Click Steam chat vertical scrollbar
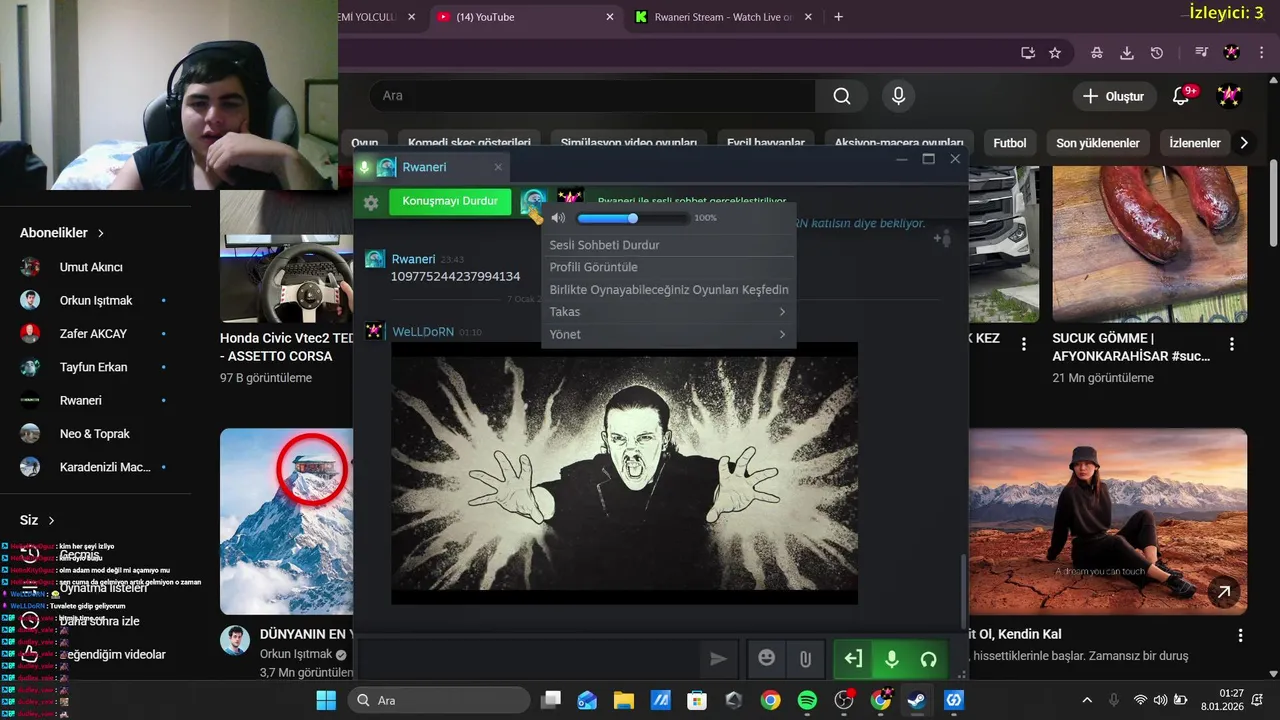The image size is (1280, 720). point(963,590)
